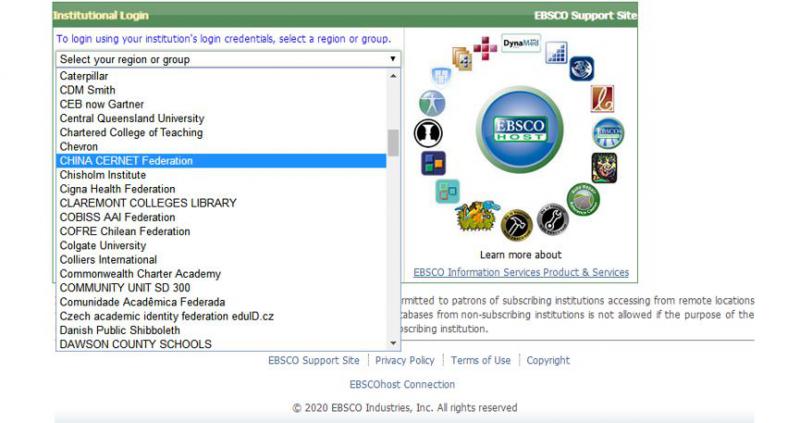Click the blue bar chart grid icon

[x=556, y=53]
